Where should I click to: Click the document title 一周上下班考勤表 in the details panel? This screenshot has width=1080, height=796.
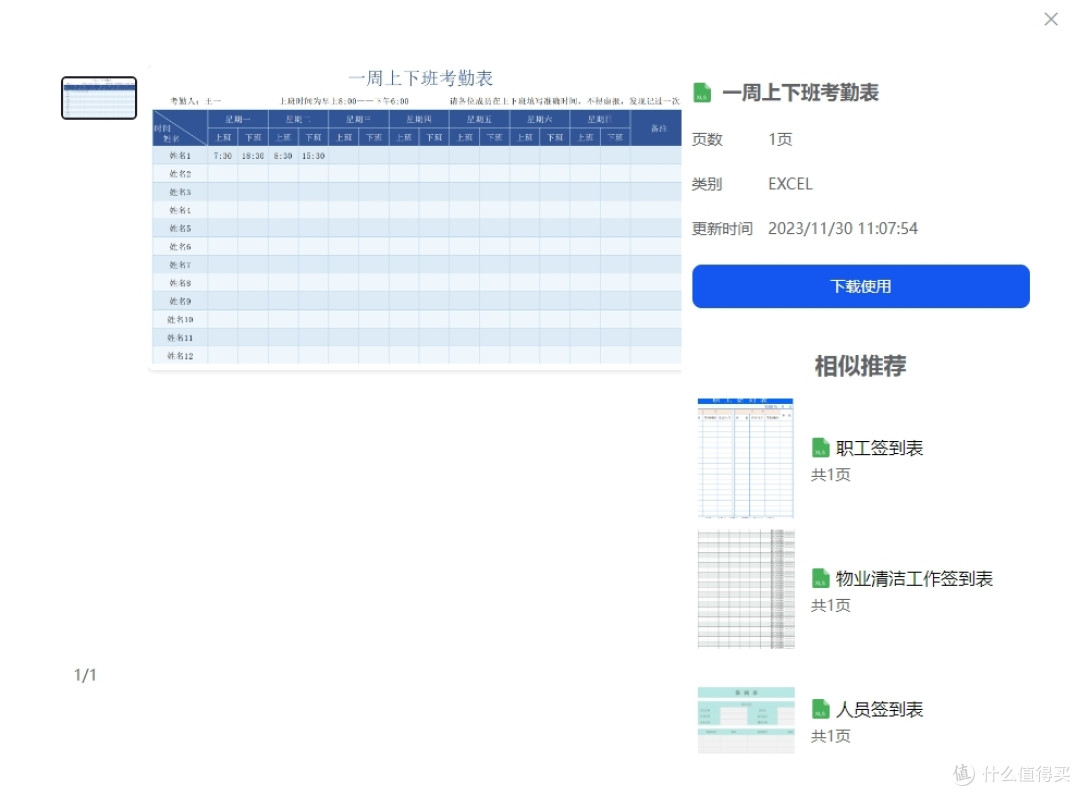[x=800, y=93]
